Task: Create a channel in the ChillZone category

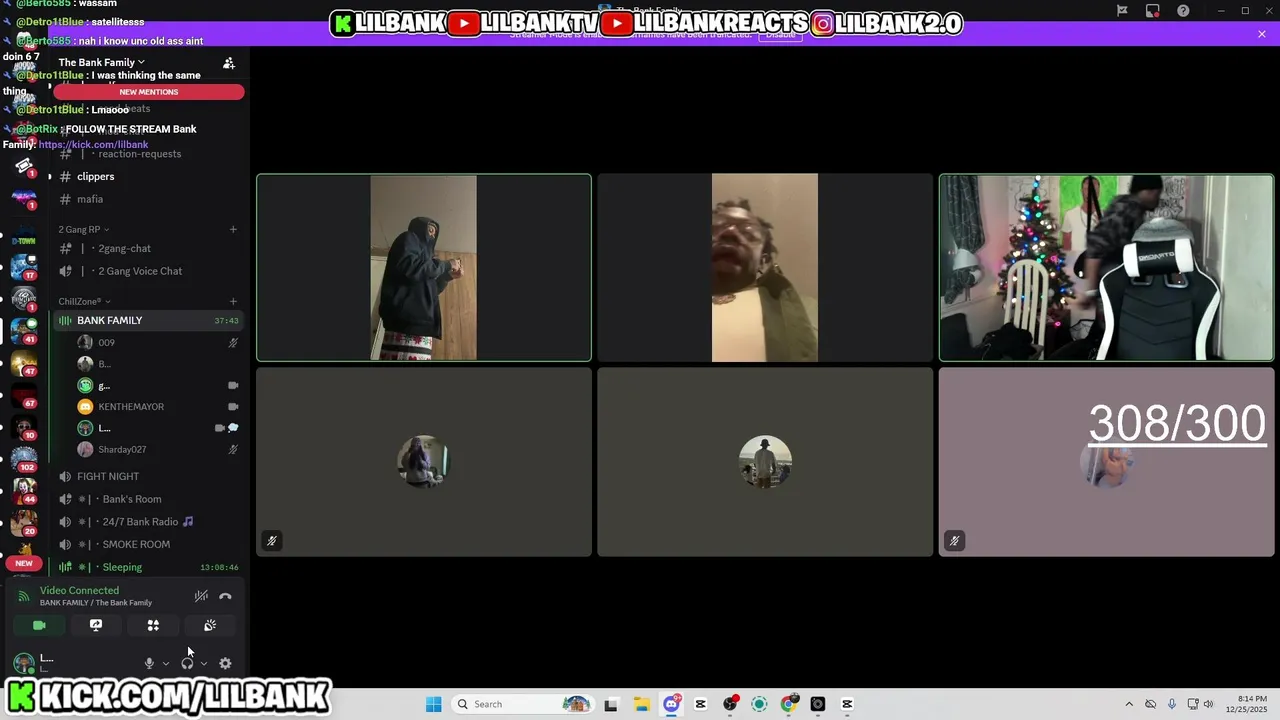Action: pos(233,301)
